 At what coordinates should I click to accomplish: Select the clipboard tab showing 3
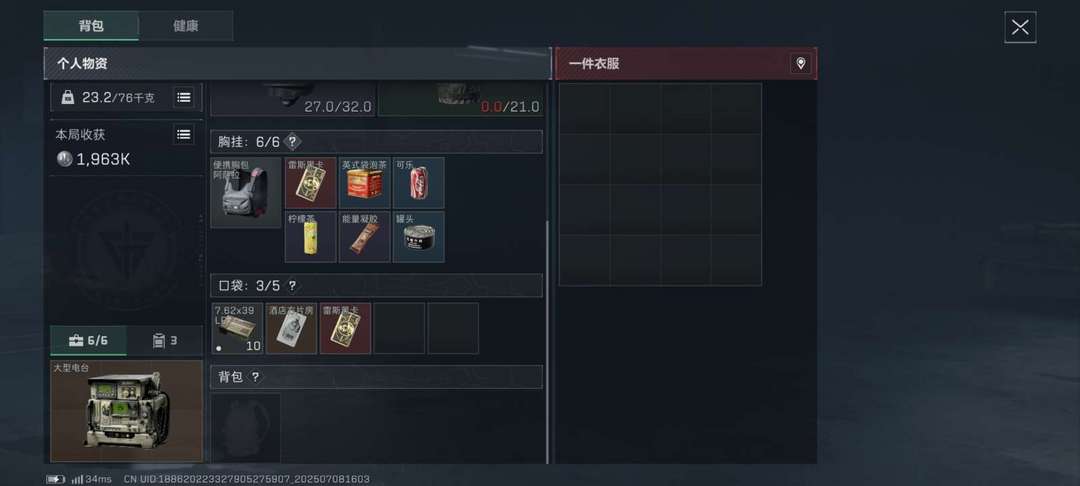(165, 341)
